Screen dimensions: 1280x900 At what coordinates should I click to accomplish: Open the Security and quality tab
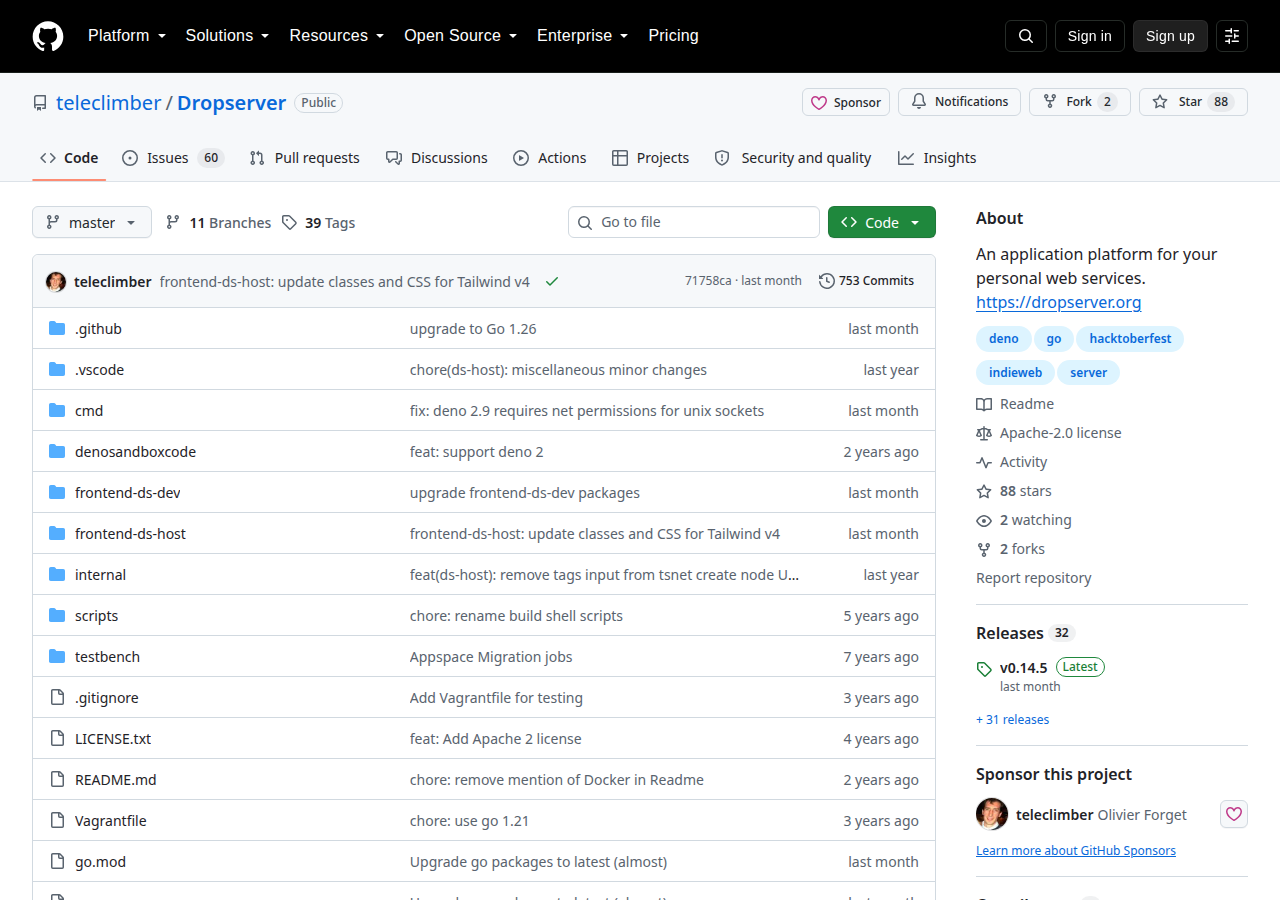coord(793,158)
